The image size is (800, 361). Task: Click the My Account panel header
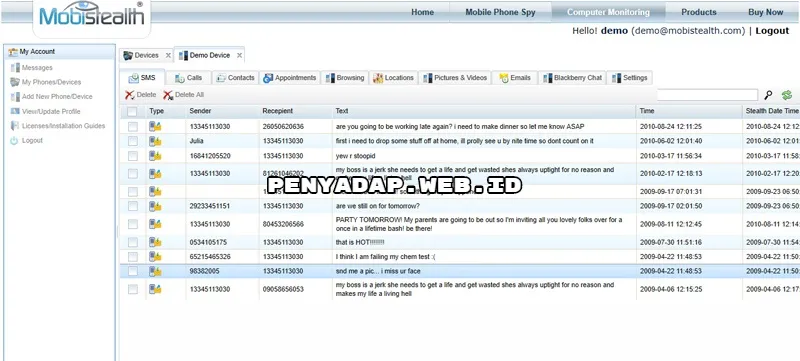(60, 51)
